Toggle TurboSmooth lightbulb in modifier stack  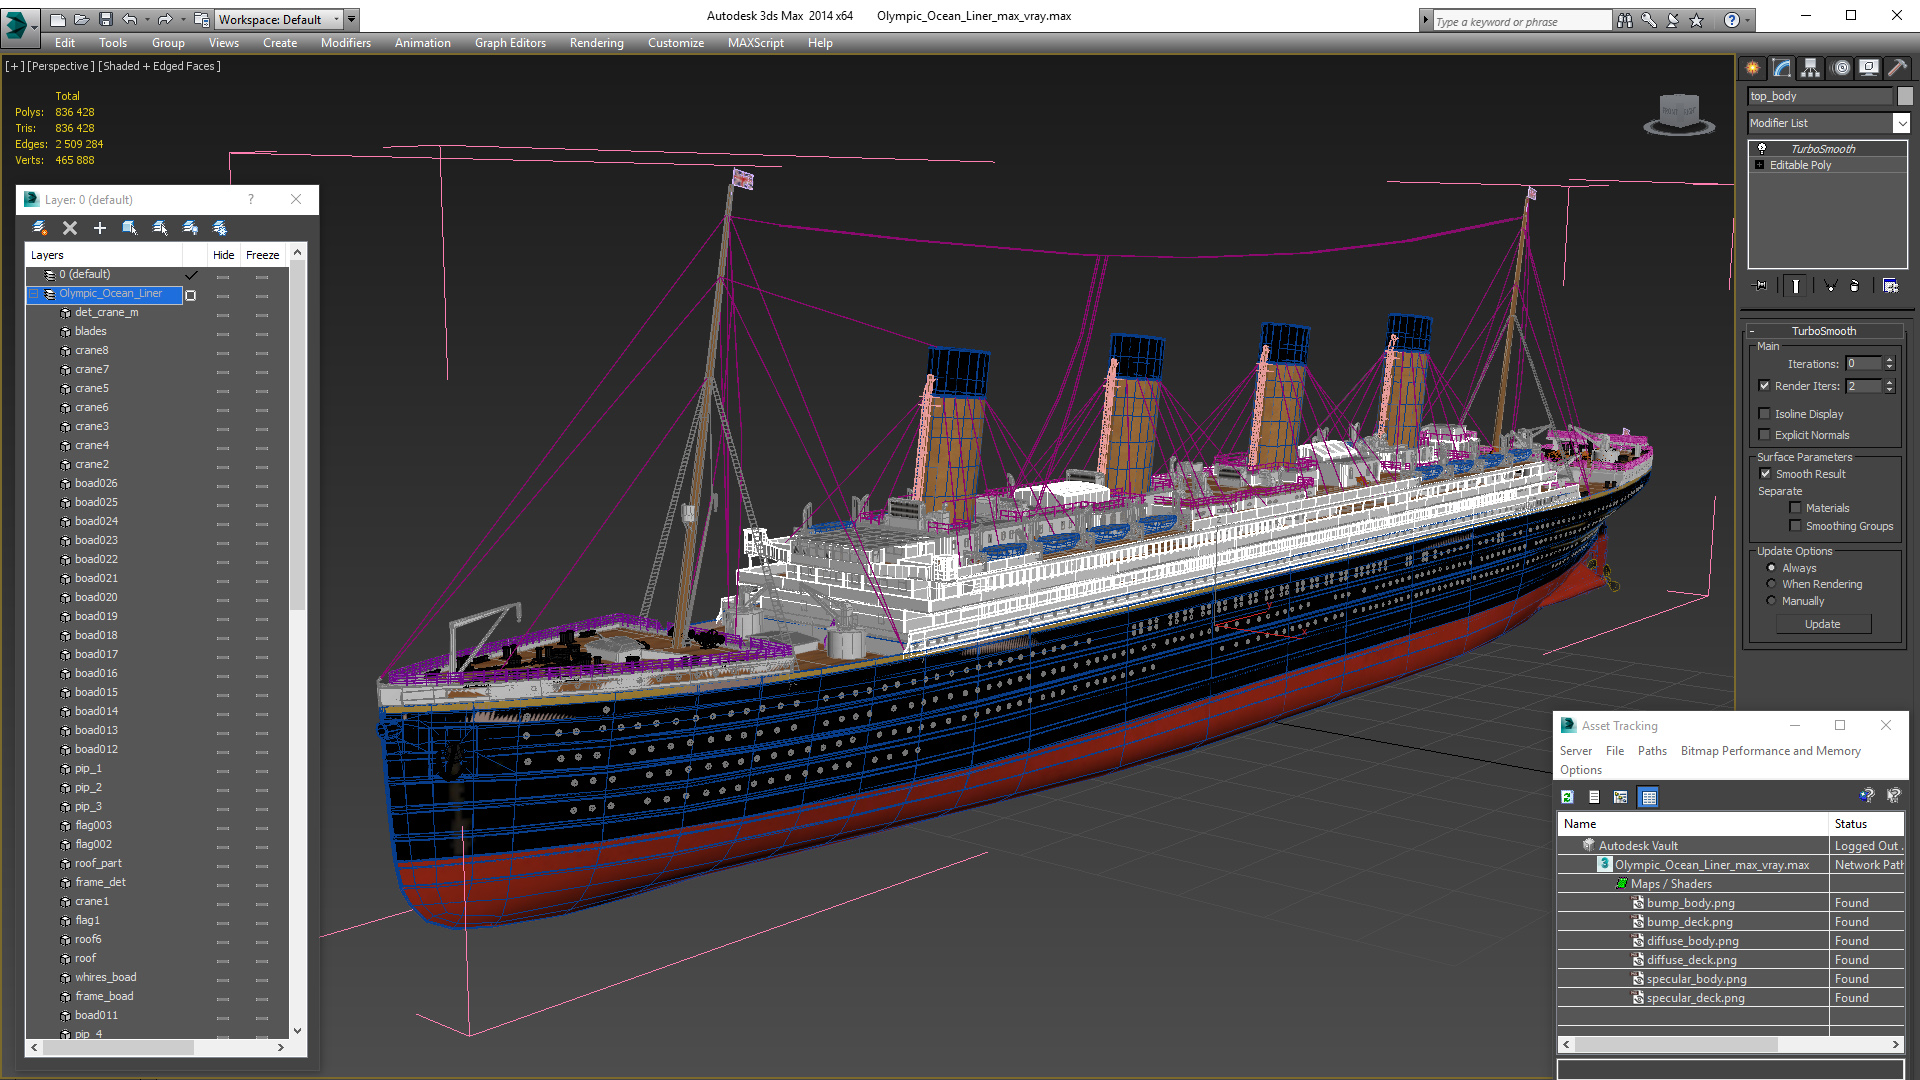click(1762, 148)
